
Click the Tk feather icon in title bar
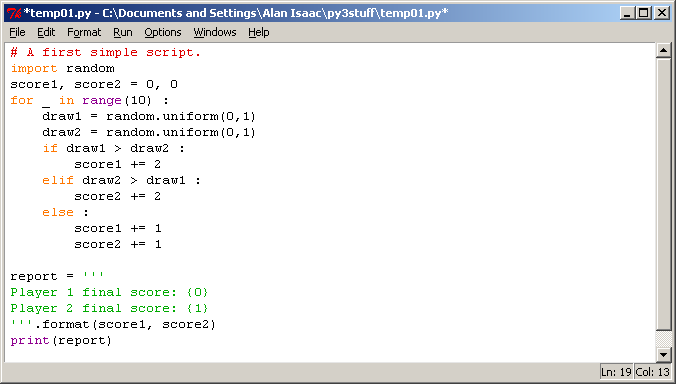[x=14, y=13]
